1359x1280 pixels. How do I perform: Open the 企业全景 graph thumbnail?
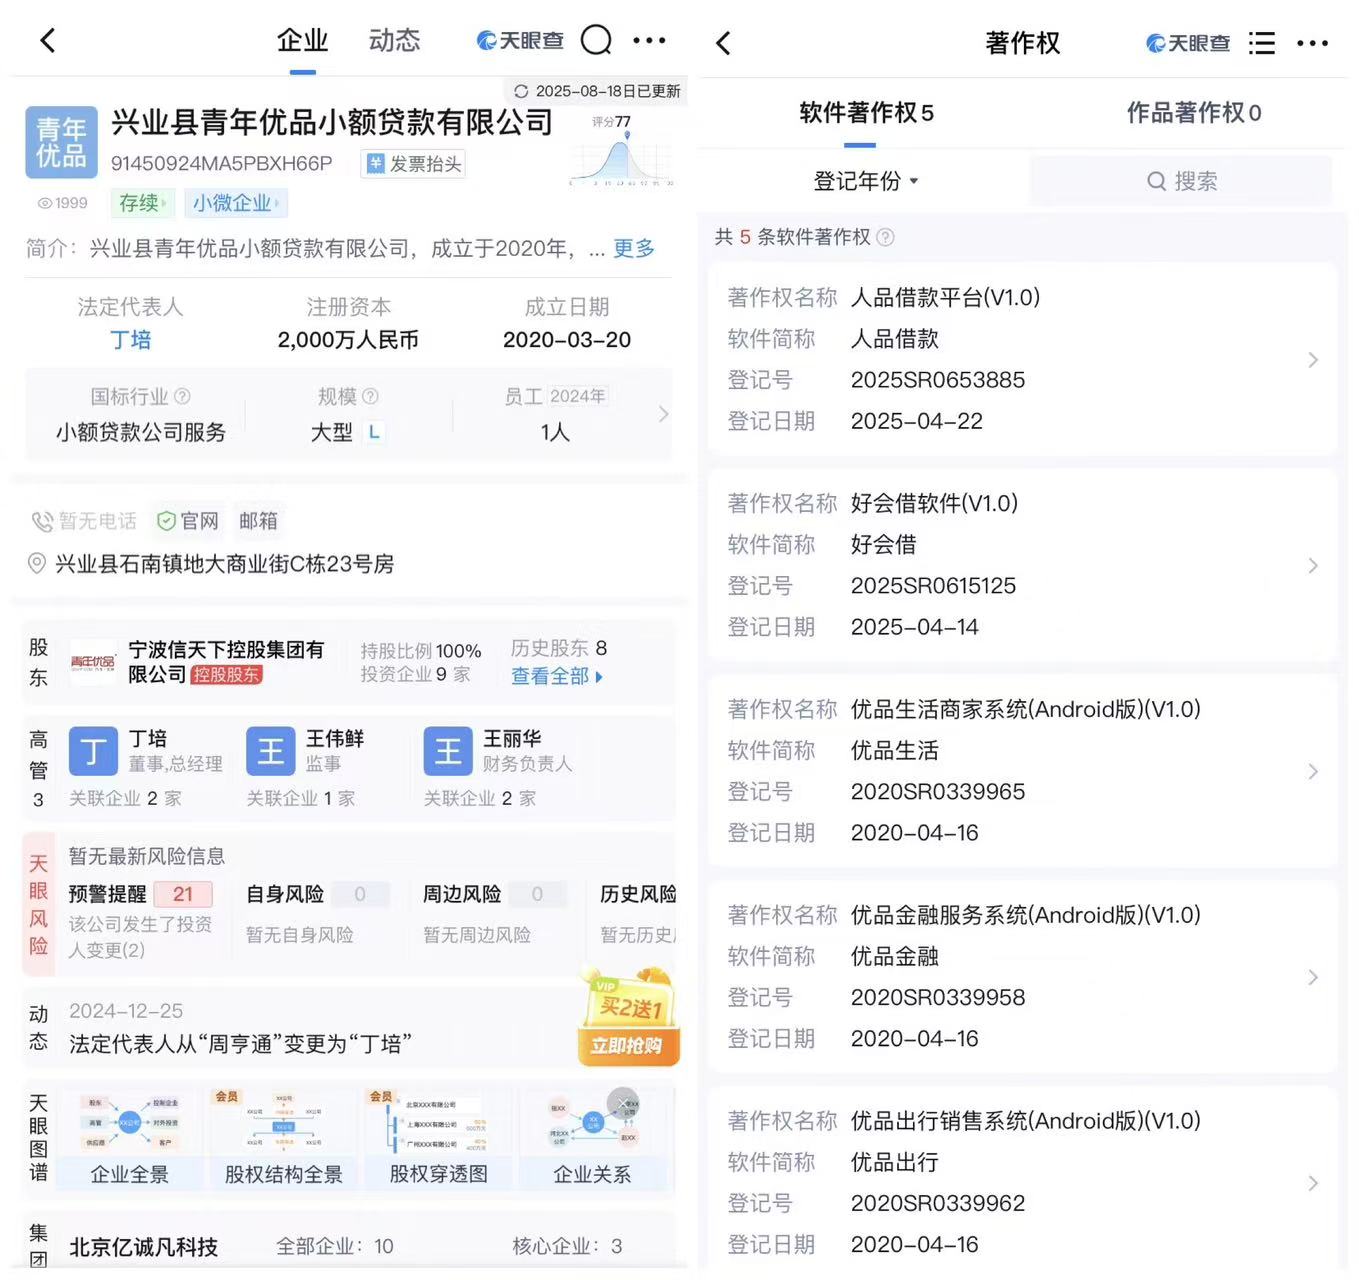click(130, 1140)
